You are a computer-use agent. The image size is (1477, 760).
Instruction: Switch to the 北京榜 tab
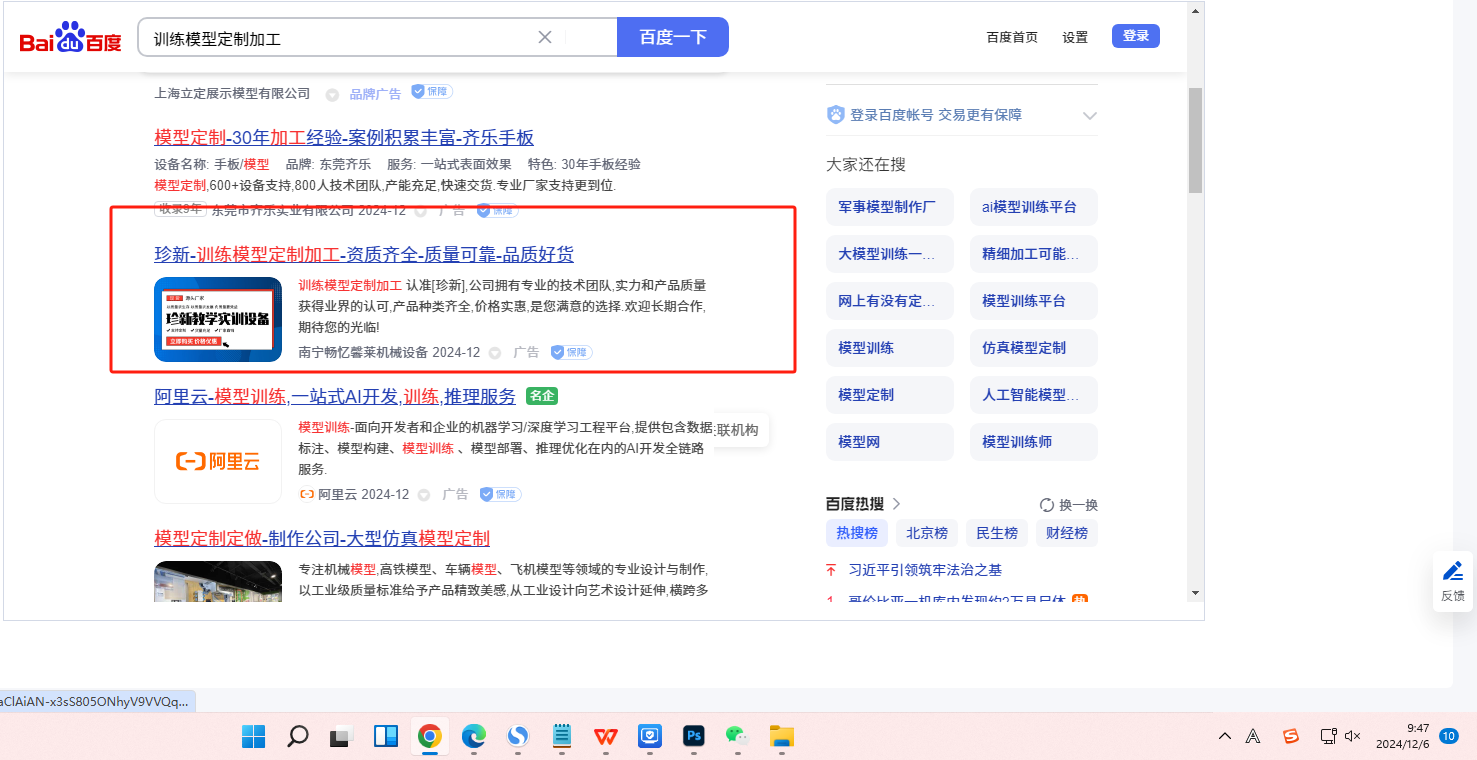tap(927, 533)
